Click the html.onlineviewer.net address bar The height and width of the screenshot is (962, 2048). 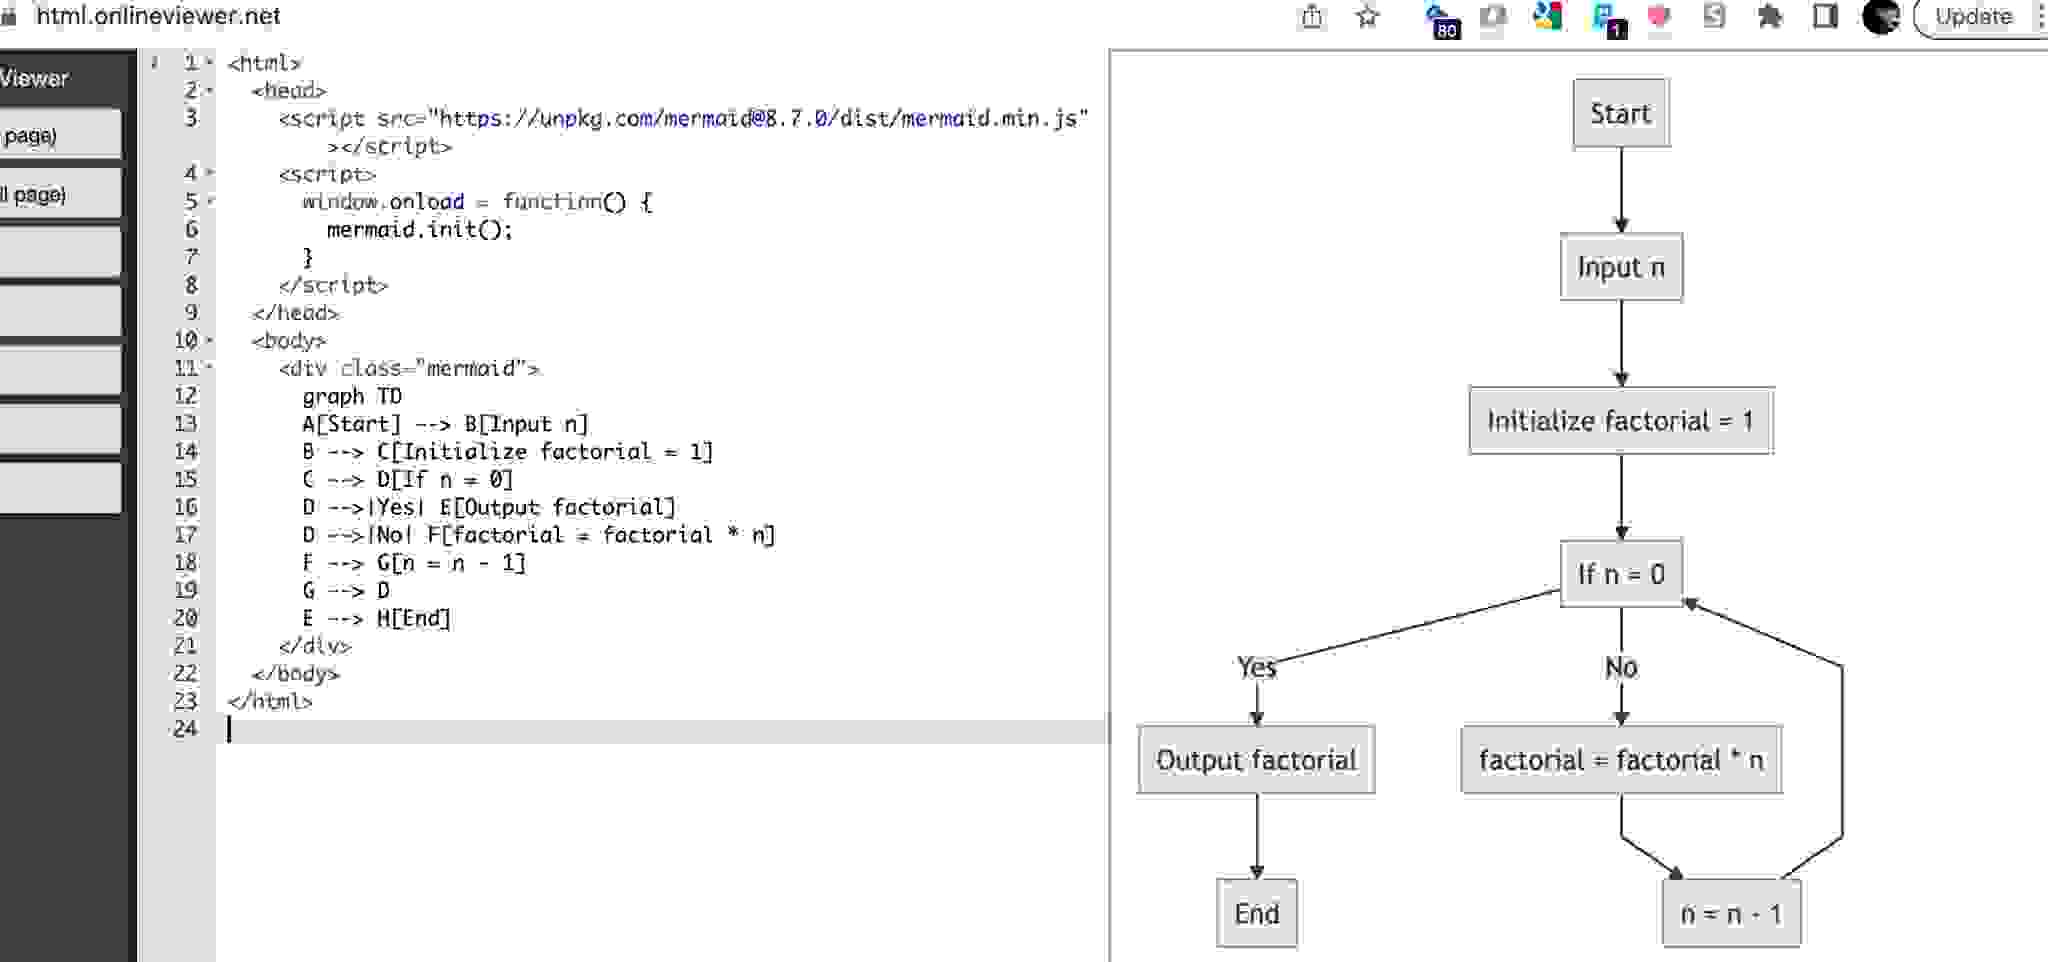click(158, 16)
